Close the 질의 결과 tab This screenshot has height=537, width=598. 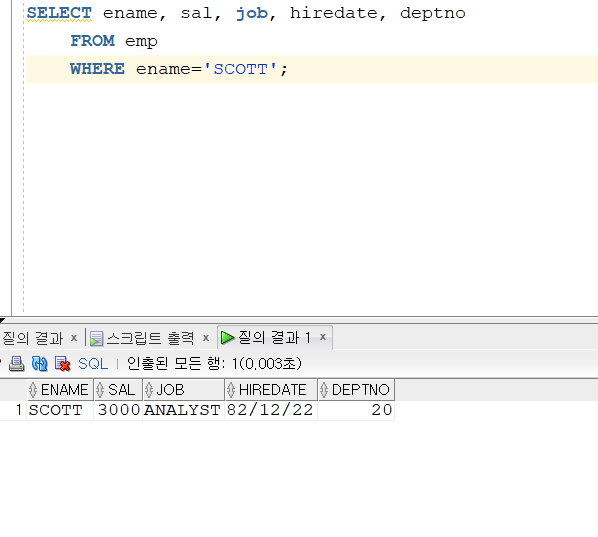pyautogui.click(x=74, y=338)
